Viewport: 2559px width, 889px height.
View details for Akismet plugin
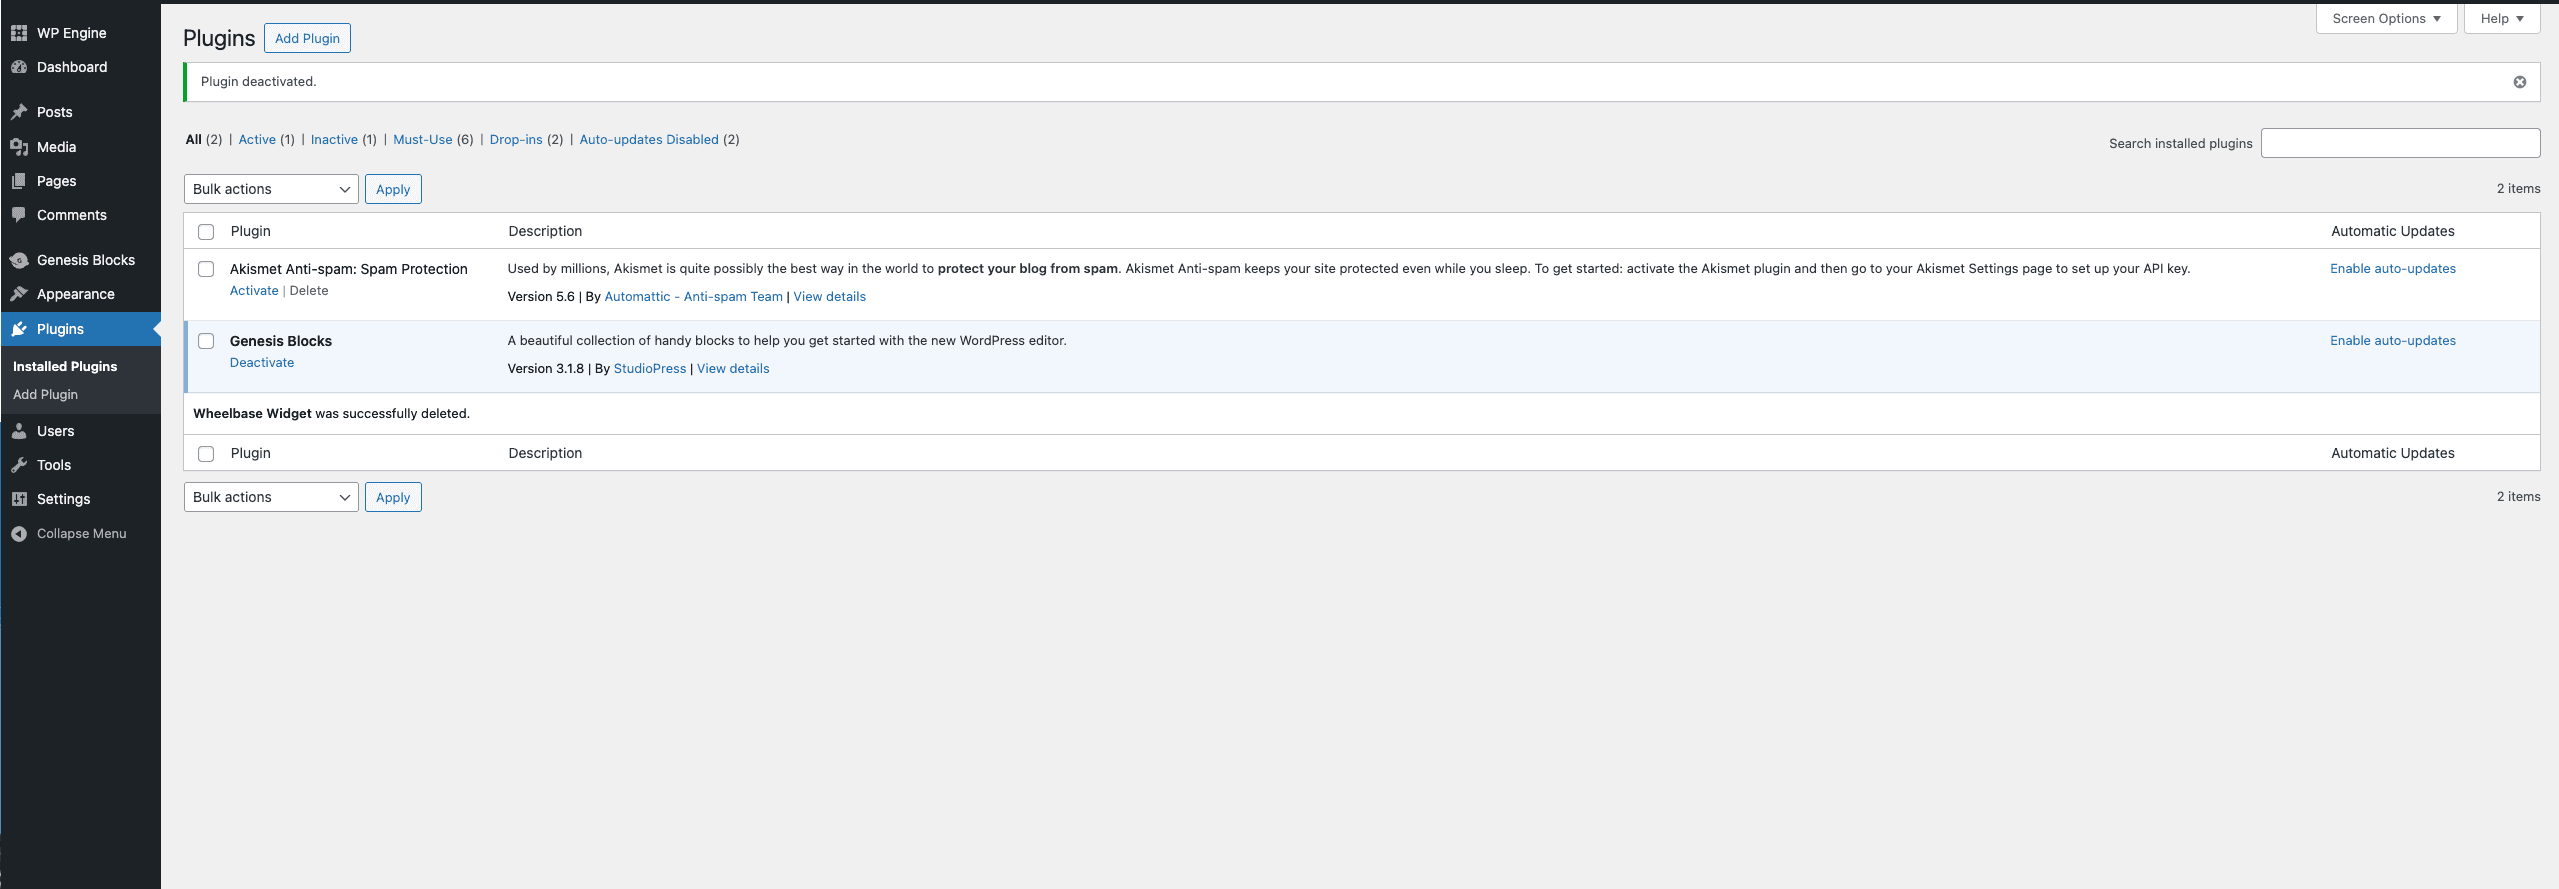pyautogui.click(x=830, y=297)
